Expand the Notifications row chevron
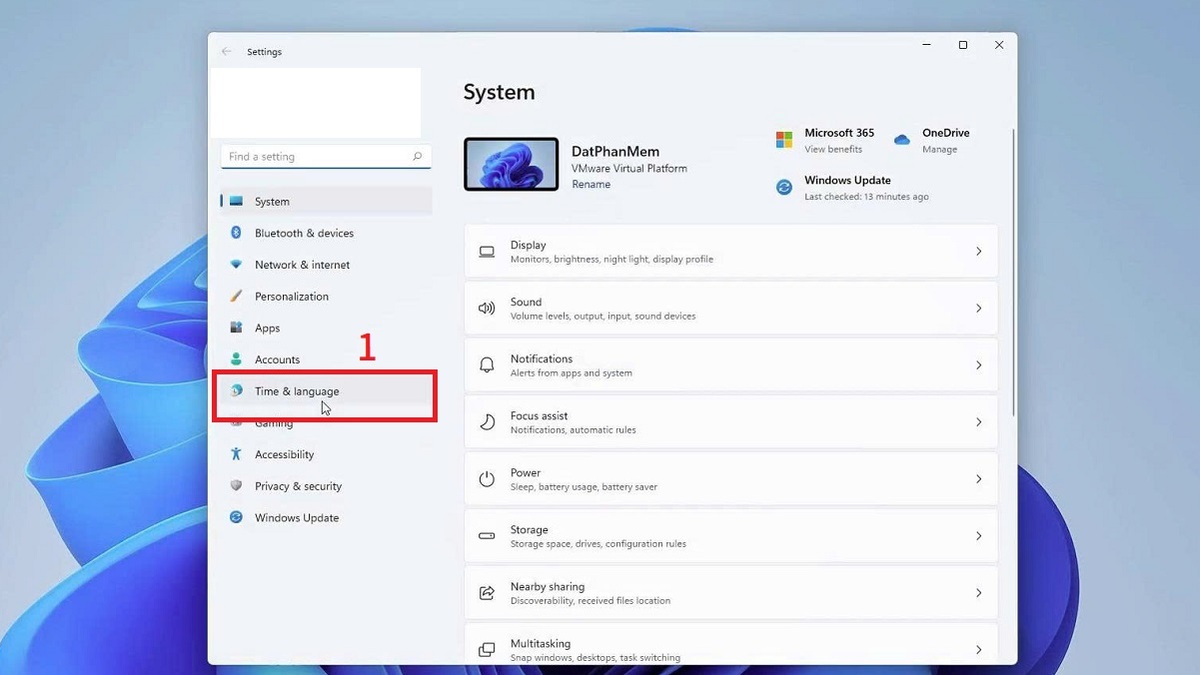Image resolution: width=1200 pixels, height=675 pixels. (978, 366)
